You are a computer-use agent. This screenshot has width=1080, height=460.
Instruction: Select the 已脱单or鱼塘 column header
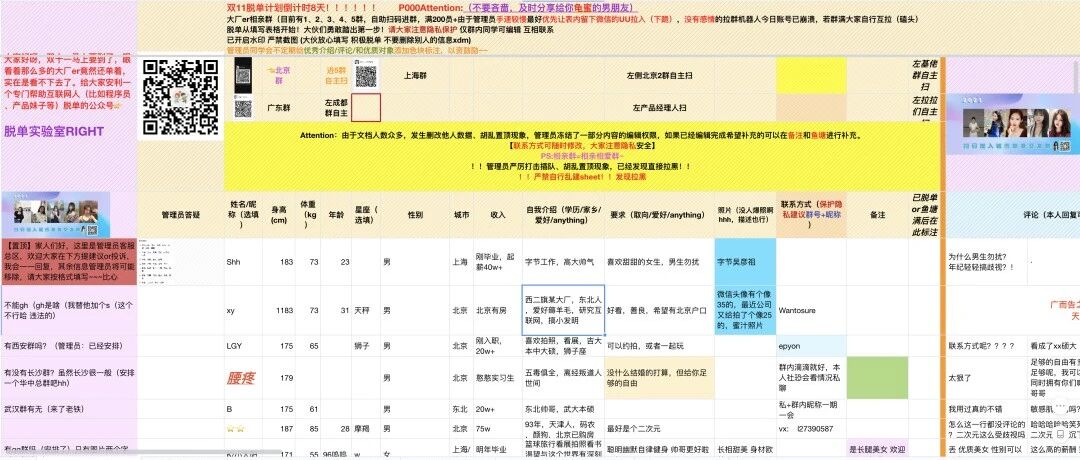click(x=924, y=215)
